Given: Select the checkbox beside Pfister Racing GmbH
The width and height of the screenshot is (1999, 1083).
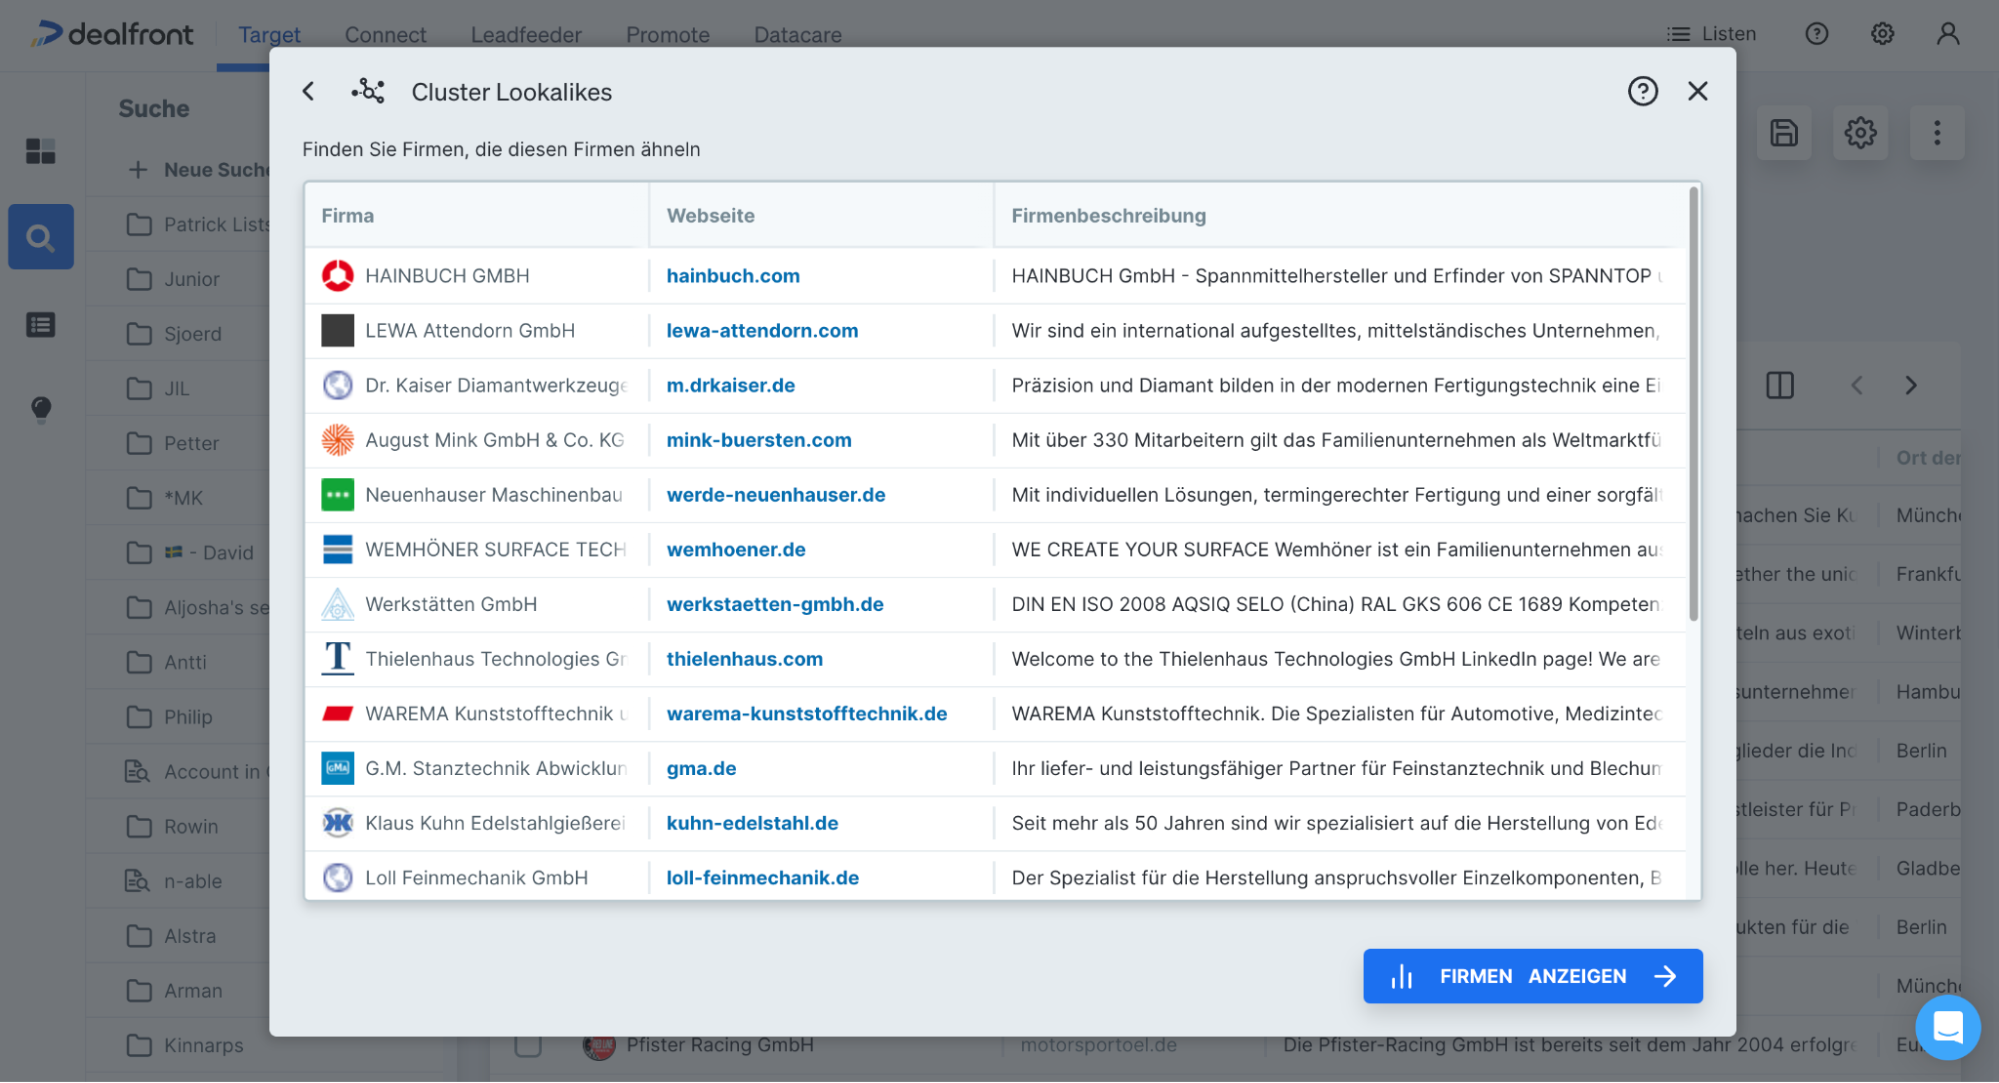Looking at the screenshot, I should click(527, 1044).
